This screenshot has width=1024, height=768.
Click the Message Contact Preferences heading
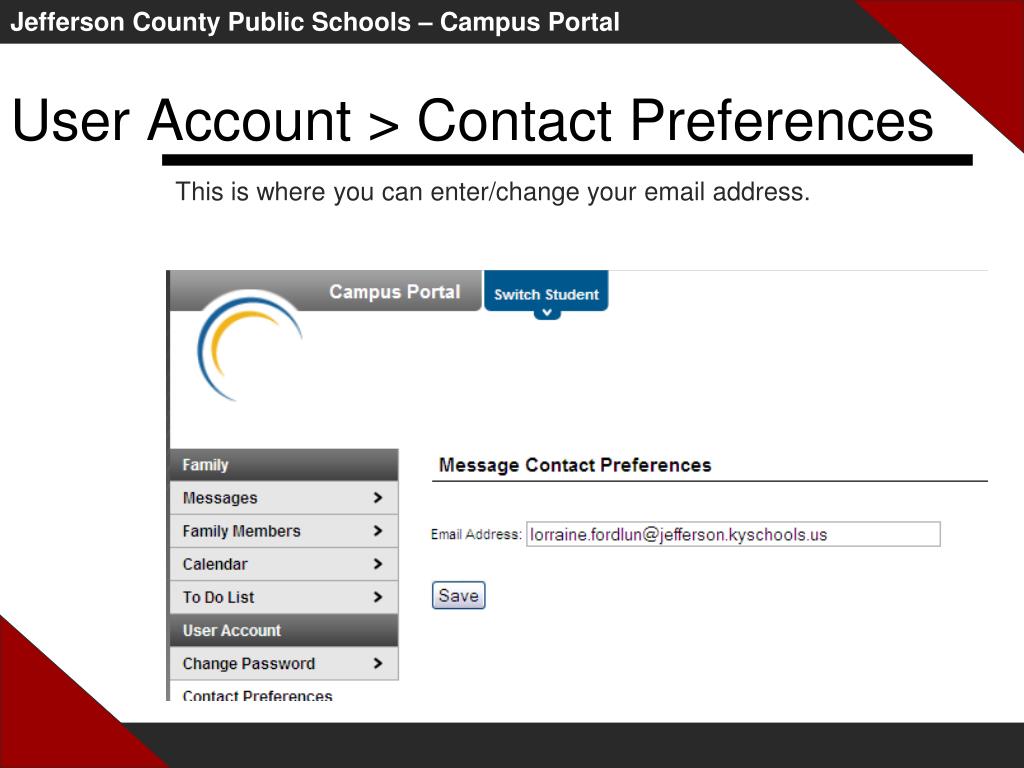575,465
